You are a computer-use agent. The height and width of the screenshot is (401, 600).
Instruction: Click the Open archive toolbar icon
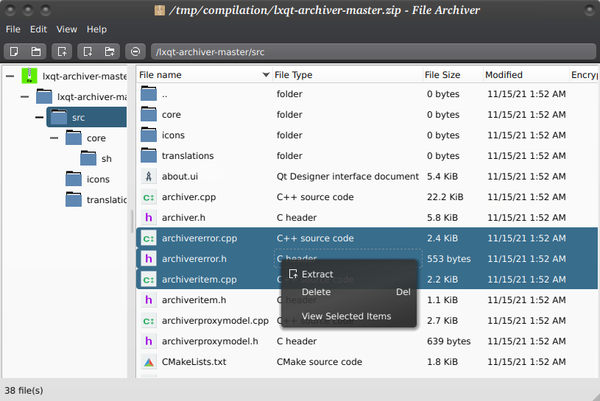point(36,51)
